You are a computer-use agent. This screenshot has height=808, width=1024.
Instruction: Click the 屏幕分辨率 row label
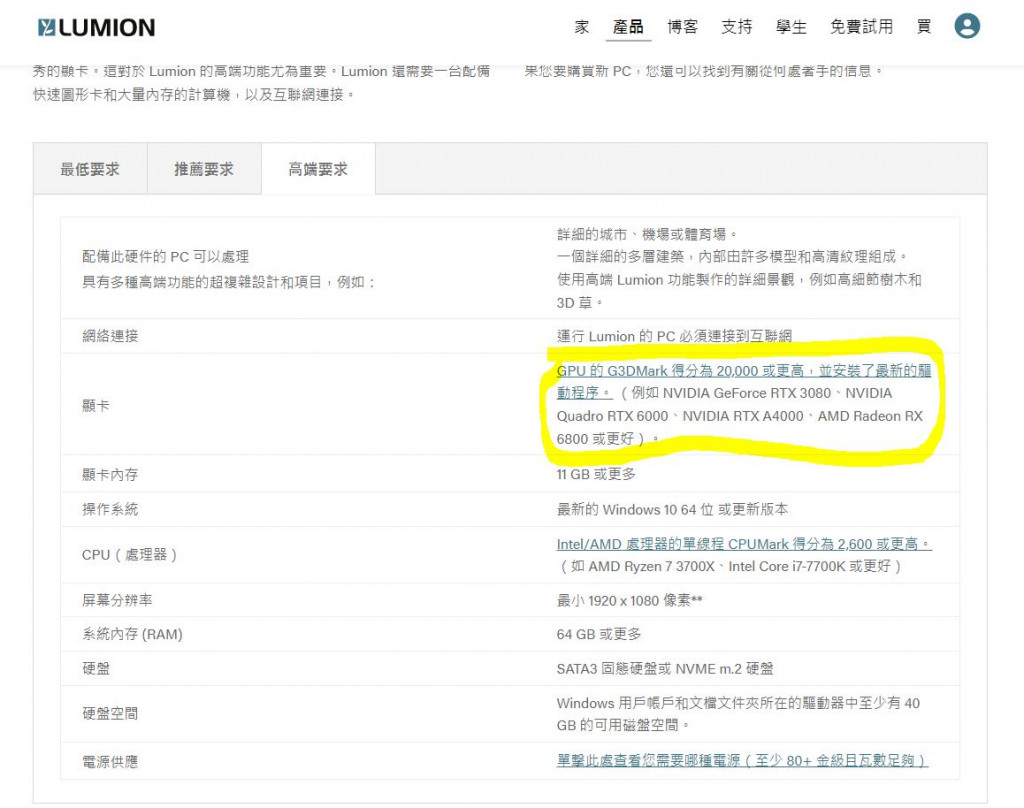pyautogui.click(x=117, y=600)
